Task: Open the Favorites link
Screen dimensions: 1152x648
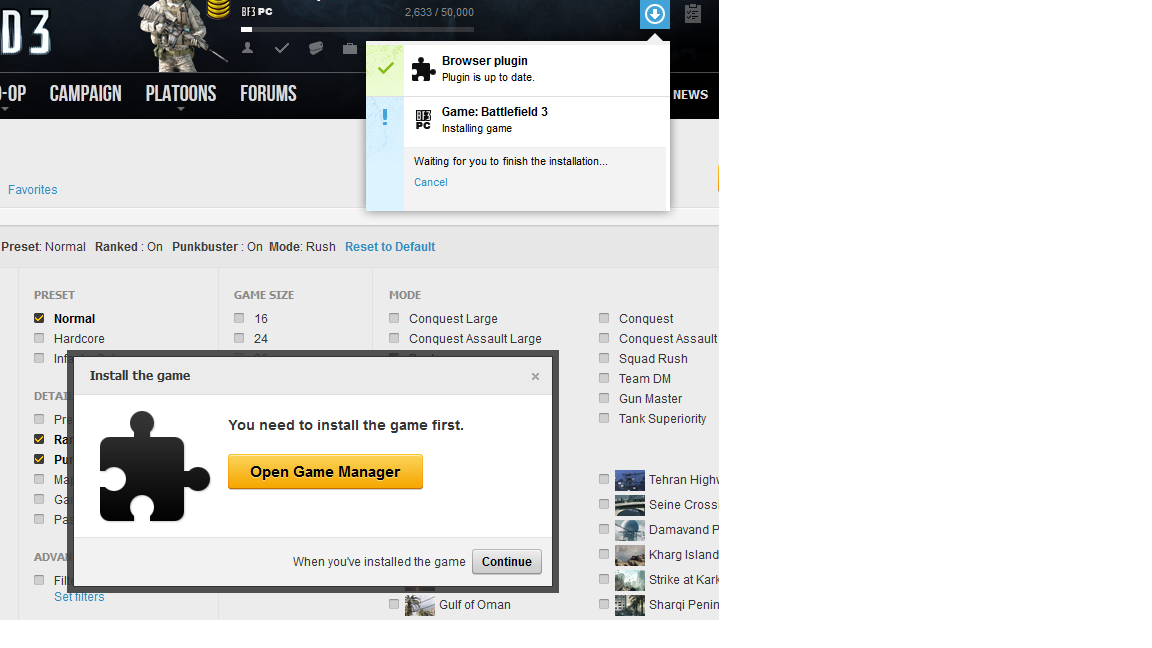Action: coord(32,190)
